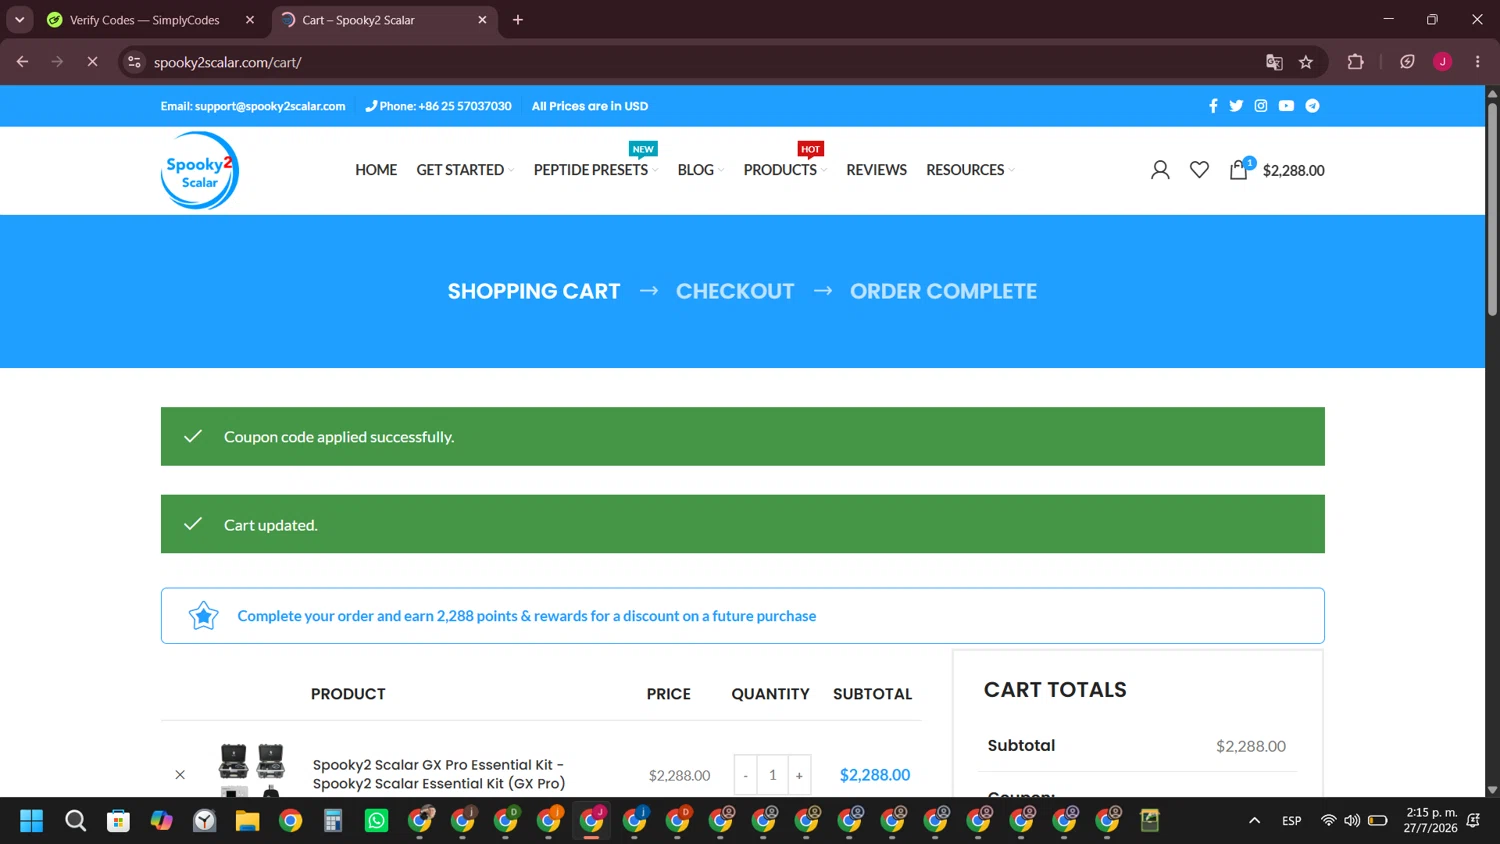Screen dimensions: 1500x844
Task: Expand the PRODUCTS menu
Action: coord(785,170)
